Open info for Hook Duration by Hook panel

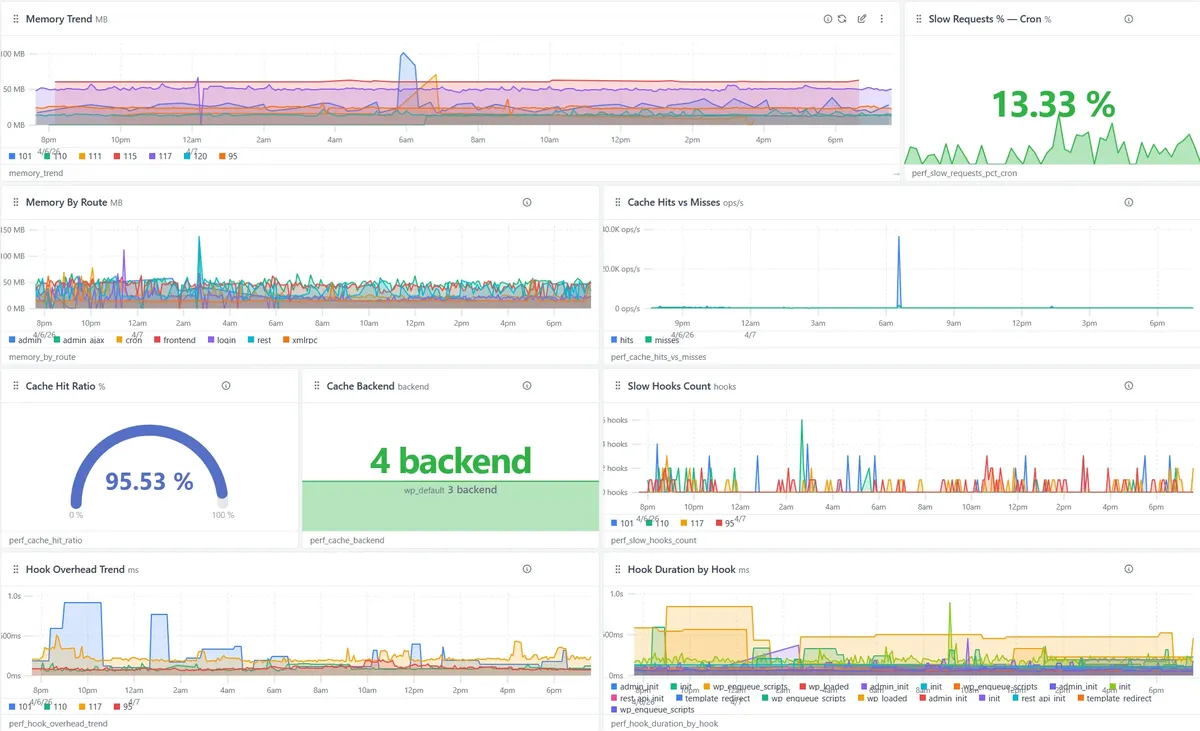pos(1128,568)
